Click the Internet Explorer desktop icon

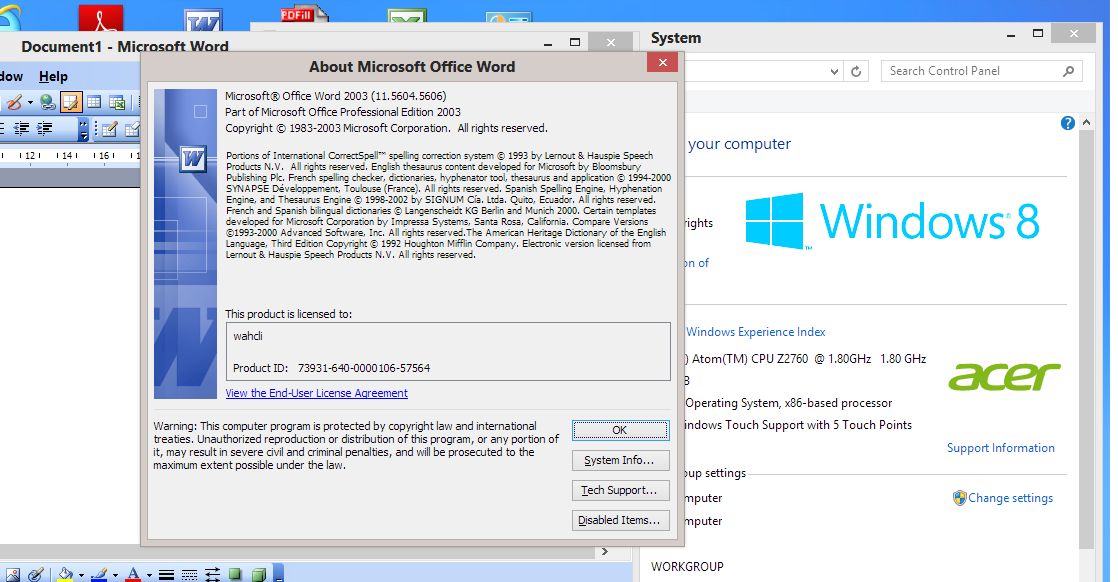pyautogui.click(x=11, y=18)
